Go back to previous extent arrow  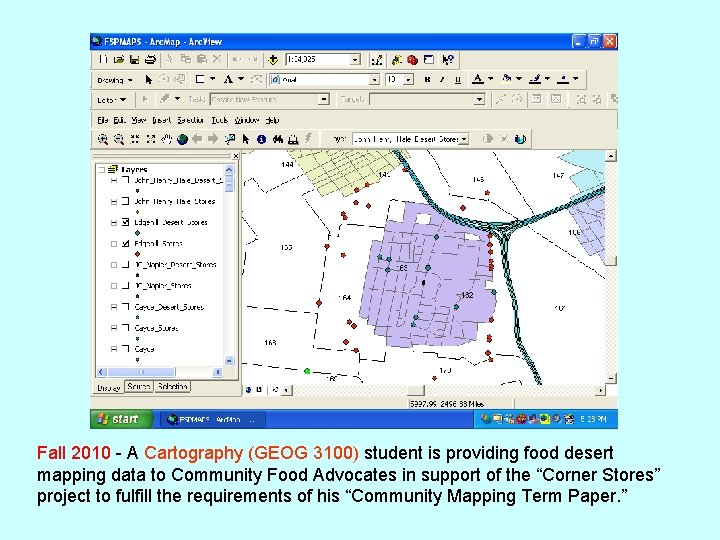tap(197, 139)
